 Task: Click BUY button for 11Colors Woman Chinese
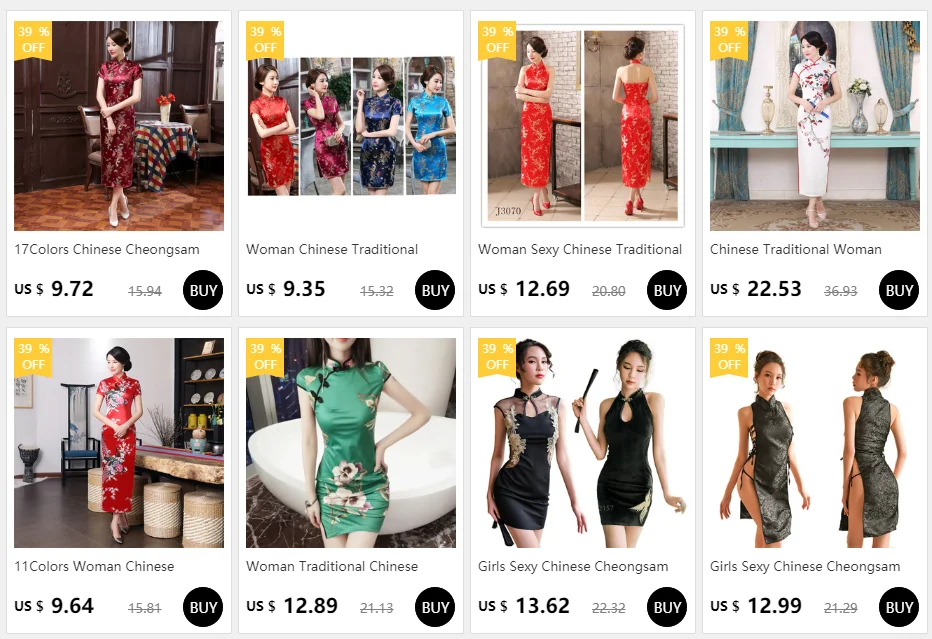pyautogui.click(x=203, y=607)
